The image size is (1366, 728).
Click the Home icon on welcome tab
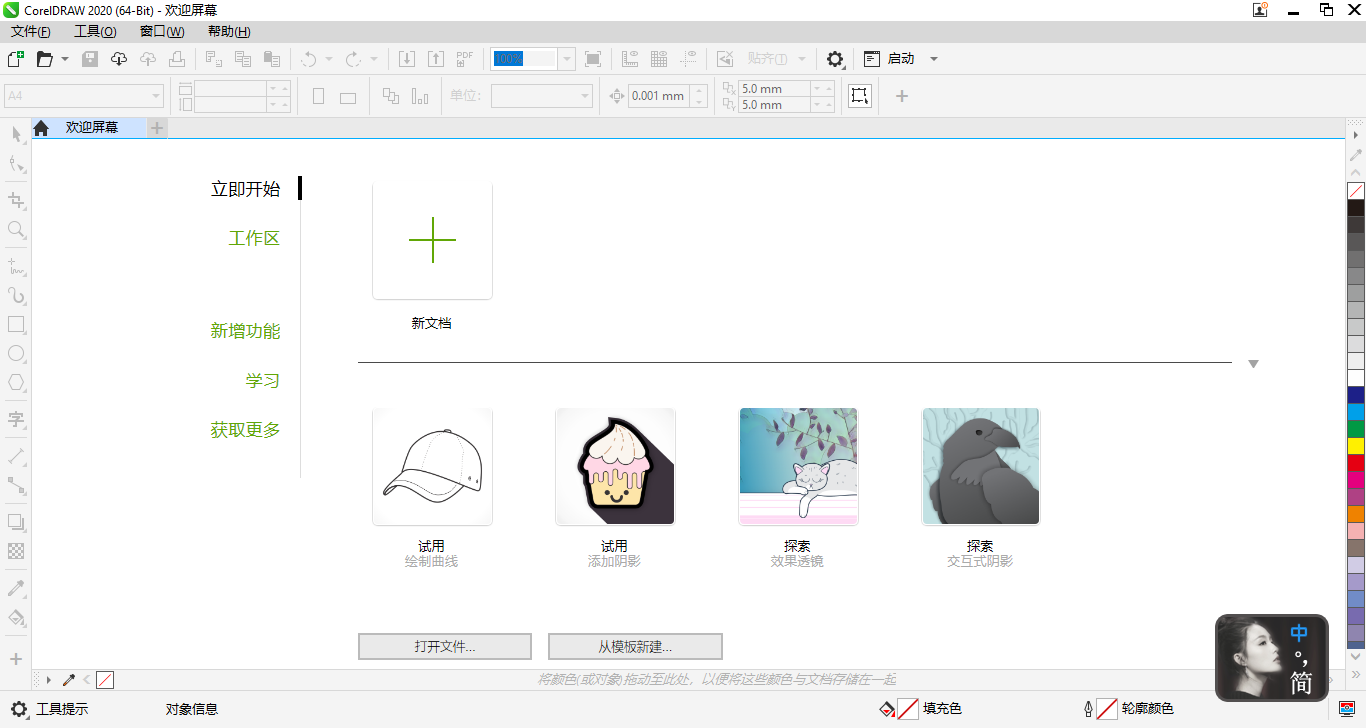[41, 128]
